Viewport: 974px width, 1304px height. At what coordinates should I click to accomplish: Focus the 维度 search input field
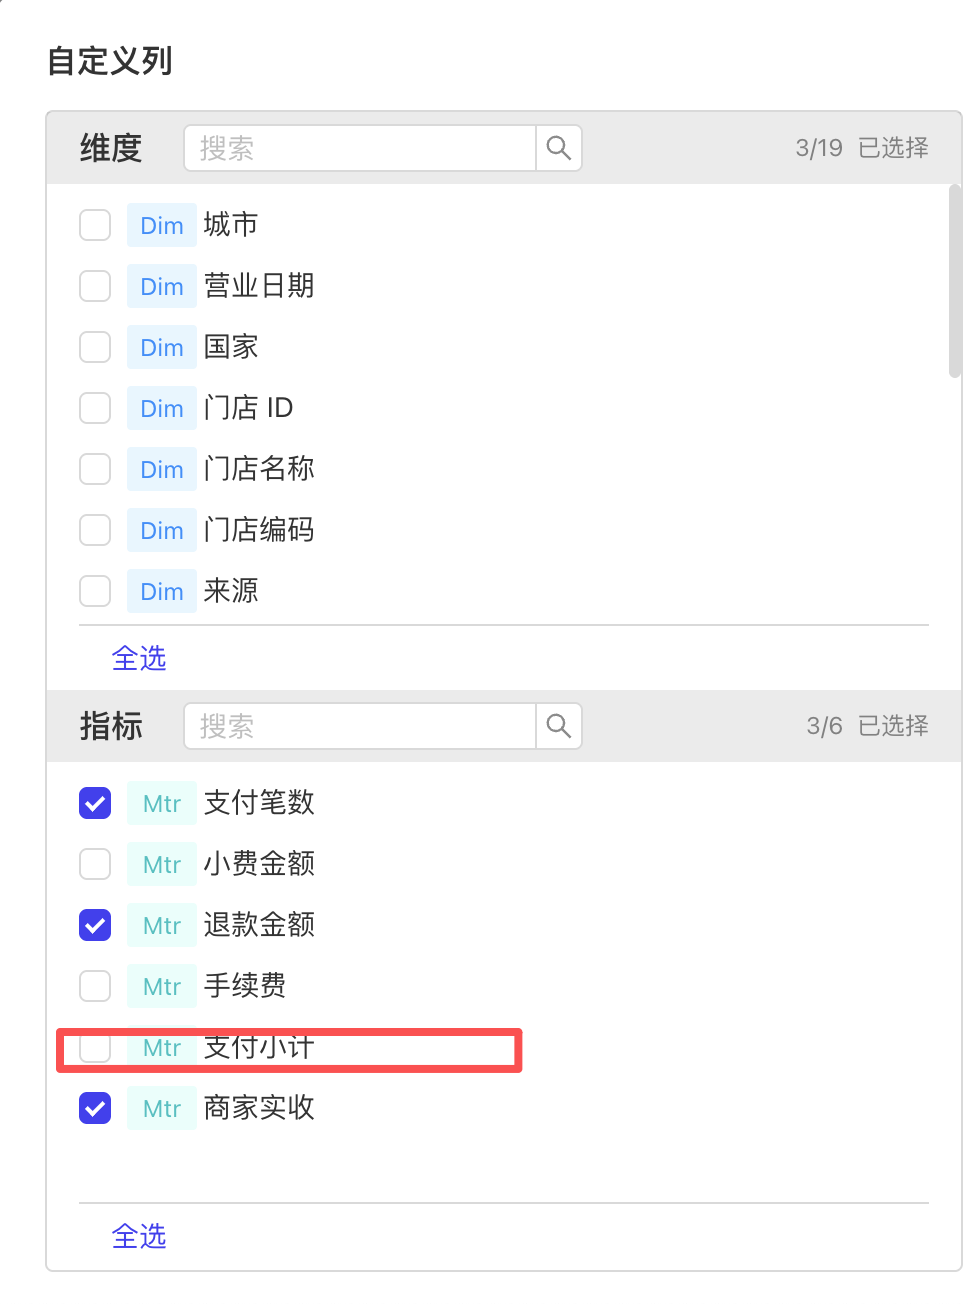point(360,149)
